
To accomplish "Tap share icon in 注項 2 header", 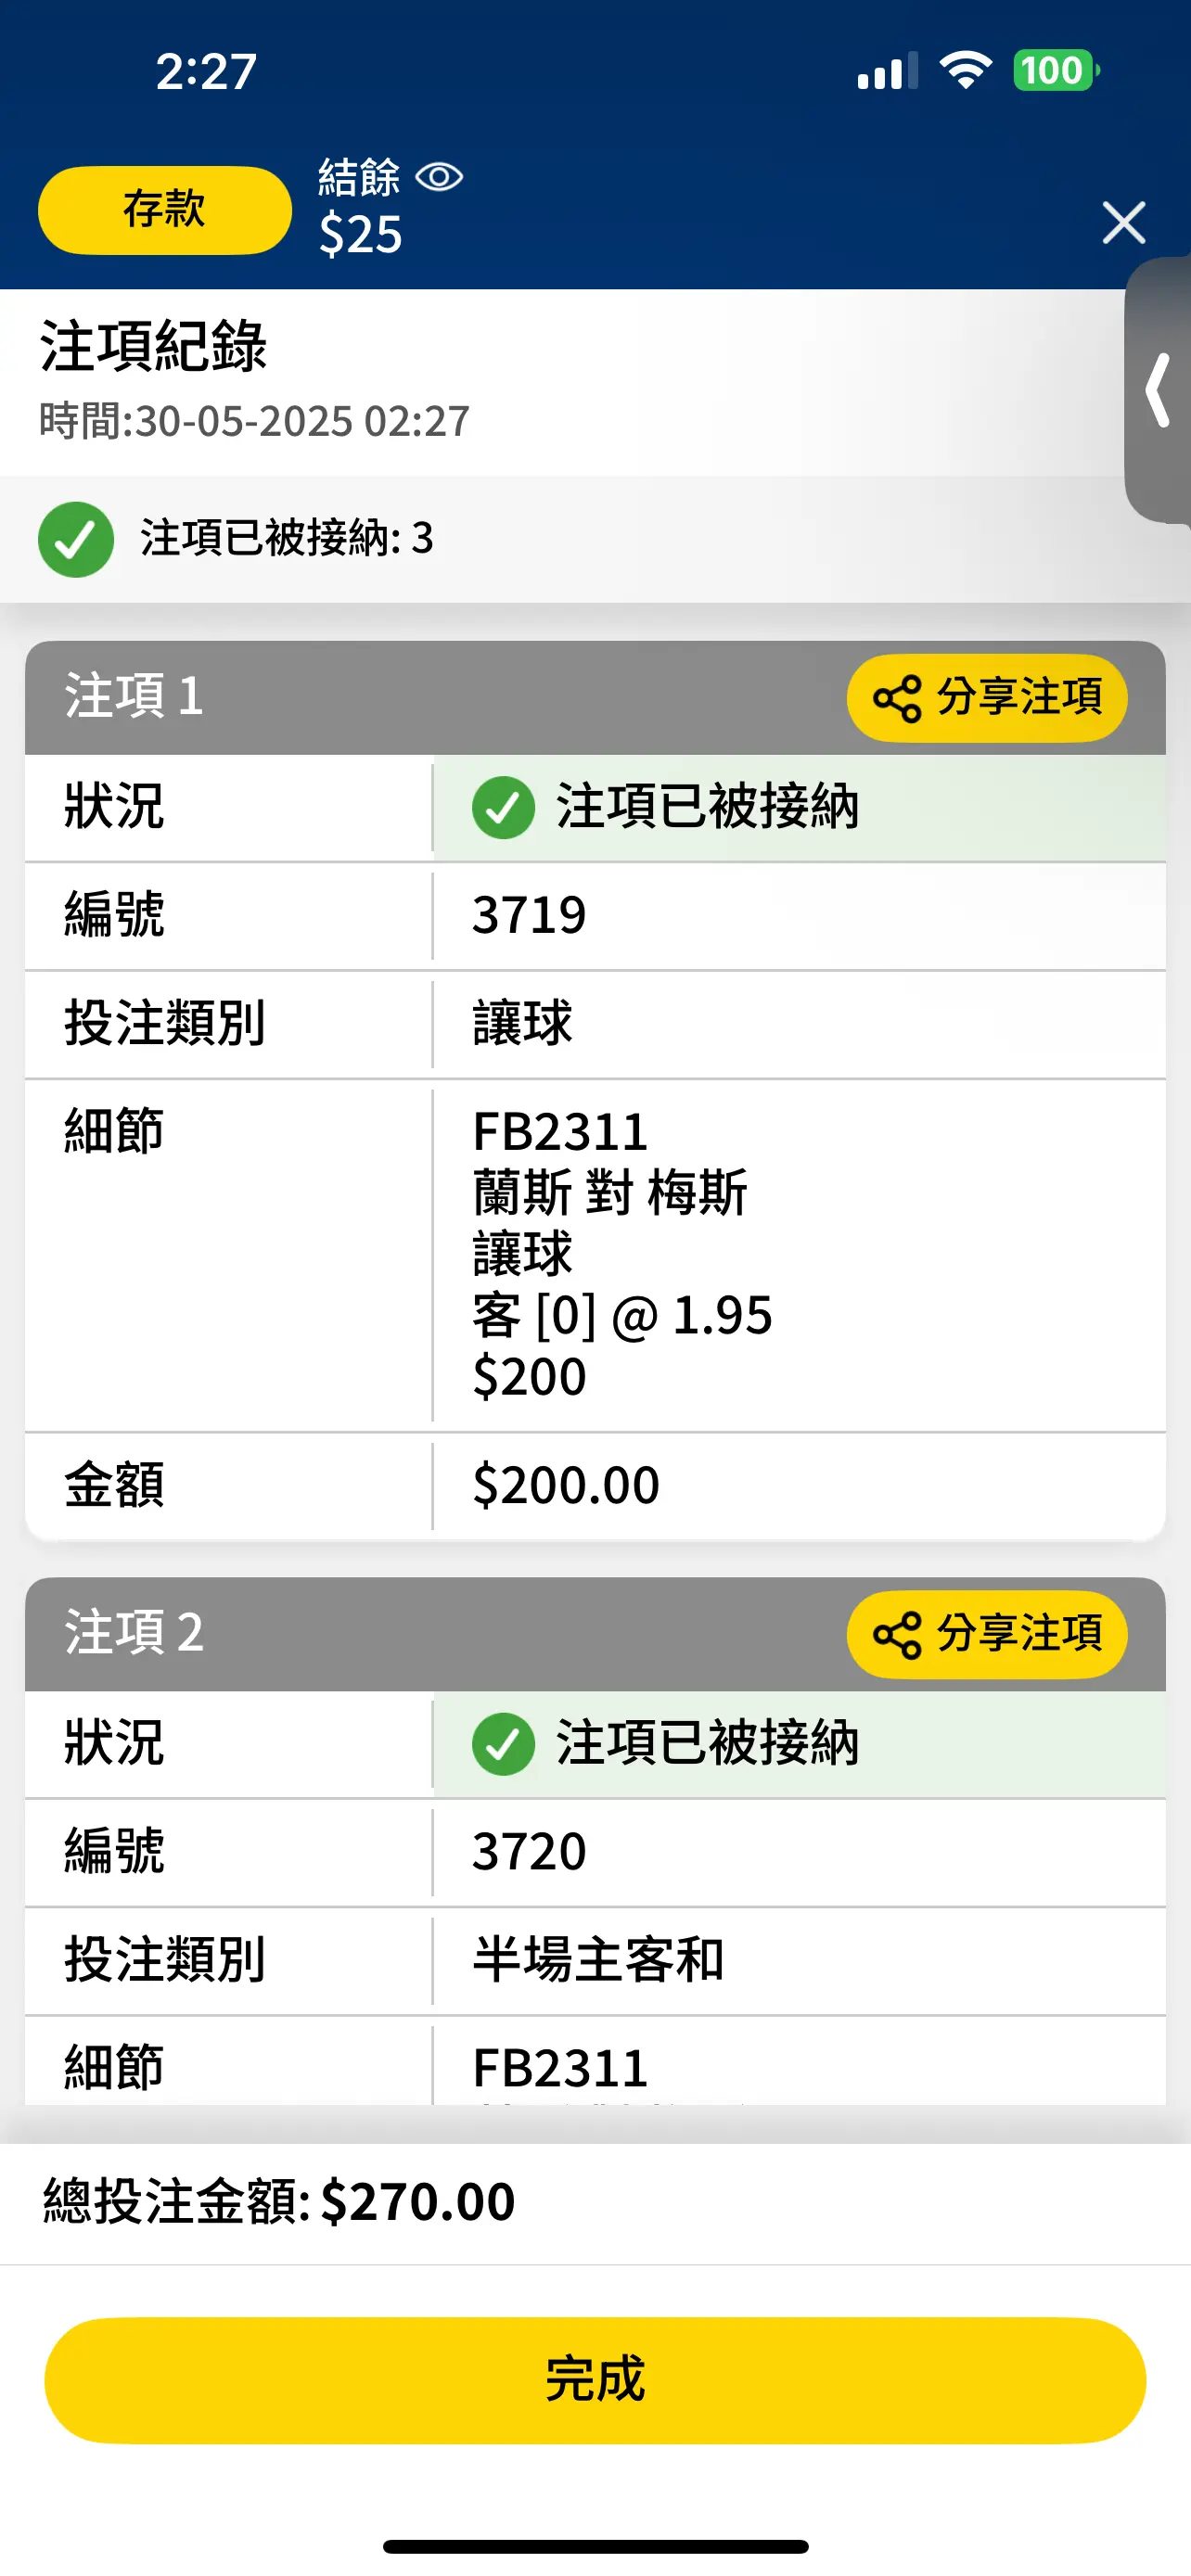I will (897, 1635).
